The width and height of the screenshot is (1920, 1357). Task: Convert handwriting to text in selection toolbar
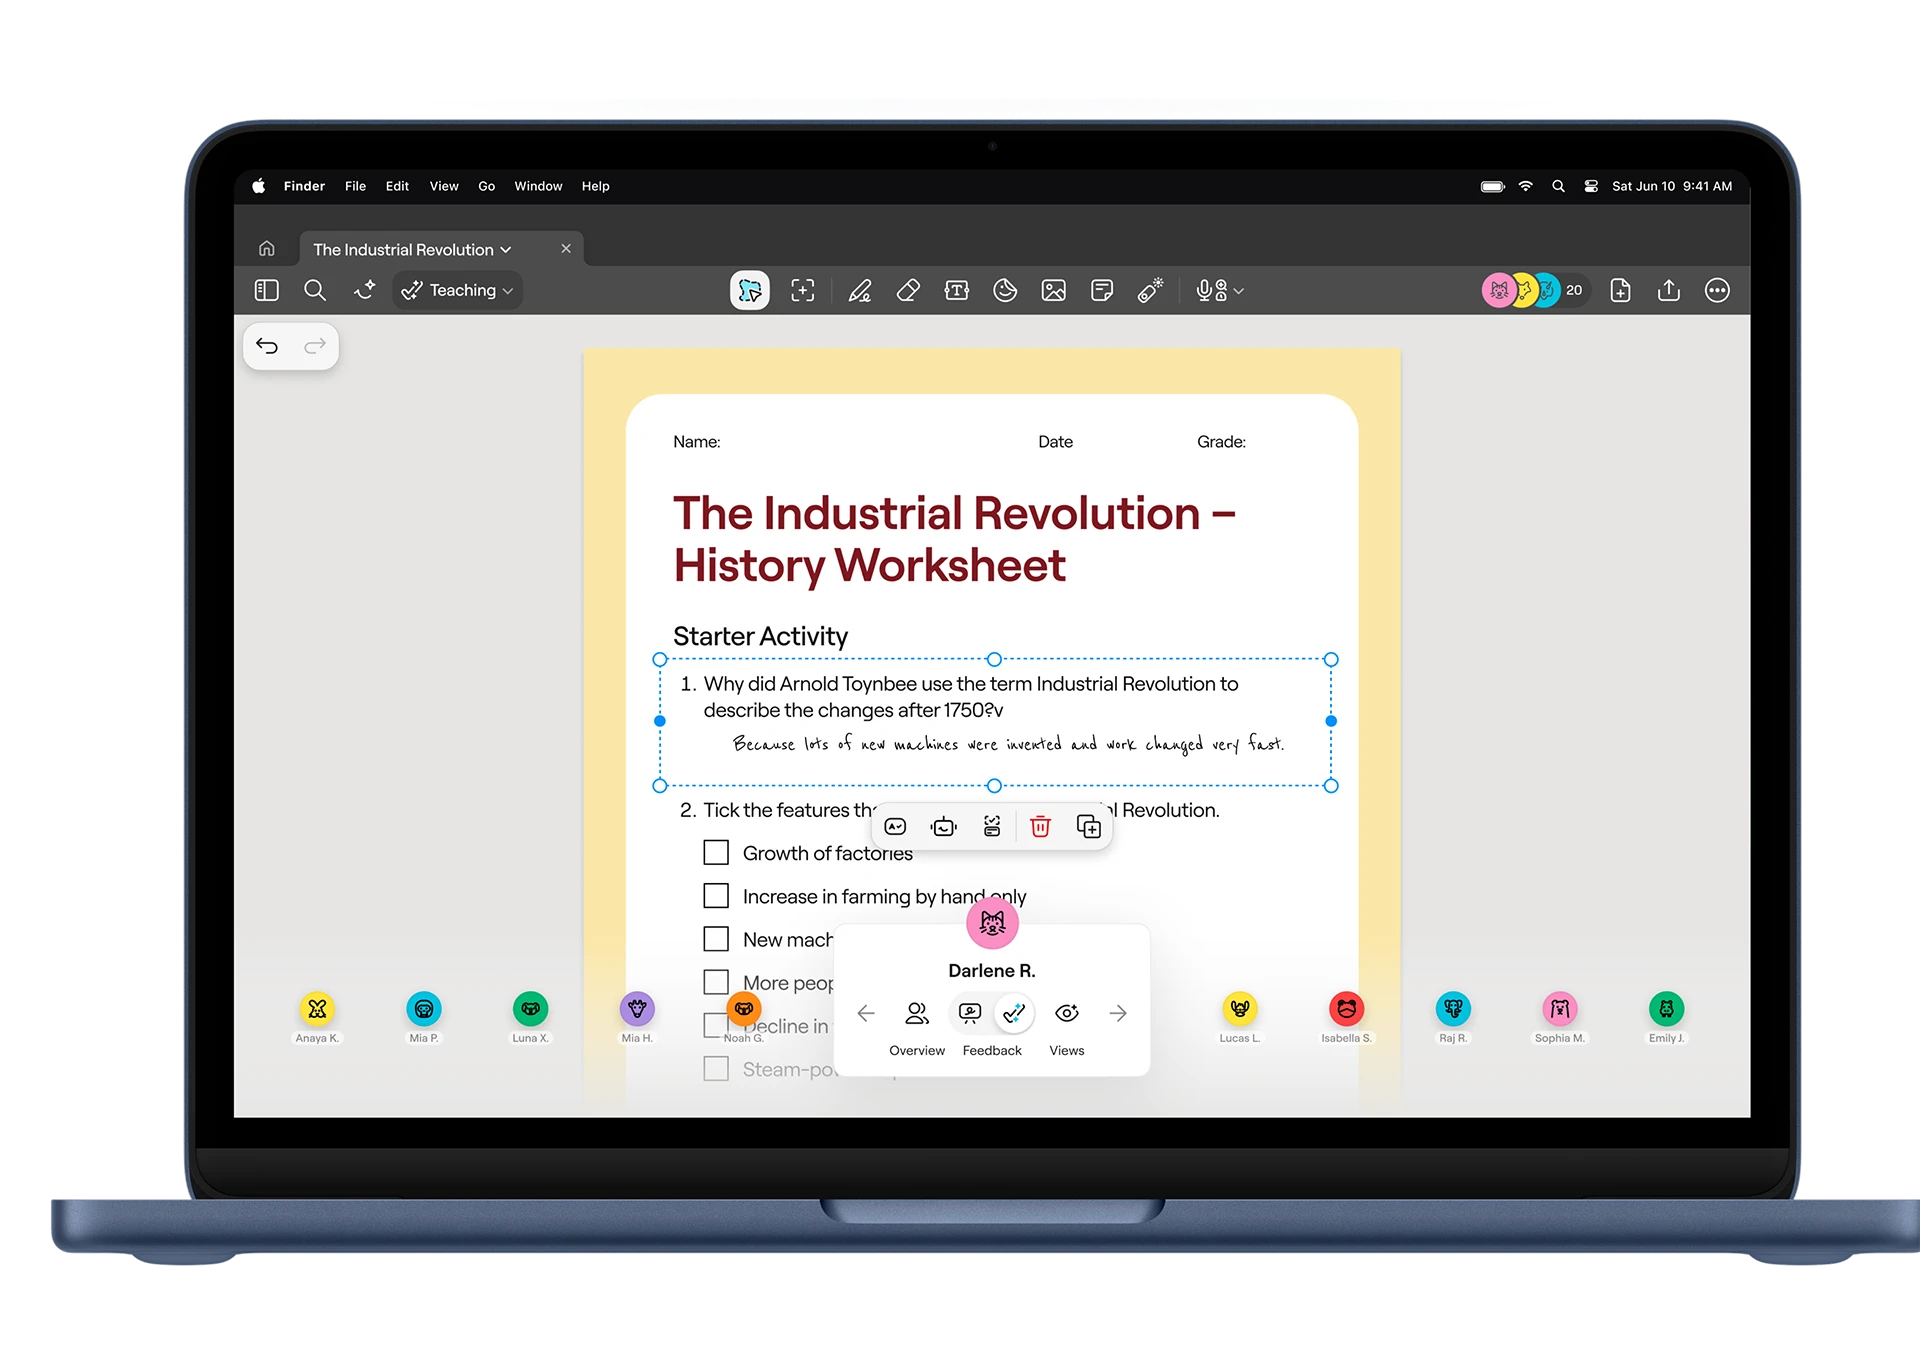[x=895, y=826]
